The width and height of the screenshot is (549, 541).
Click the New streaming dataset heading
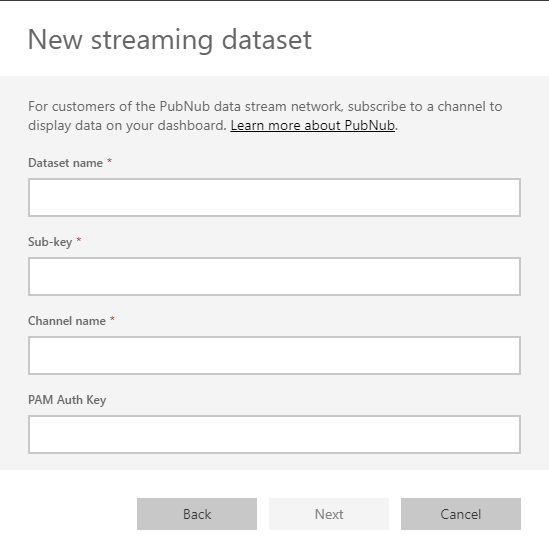coord(170,40)
